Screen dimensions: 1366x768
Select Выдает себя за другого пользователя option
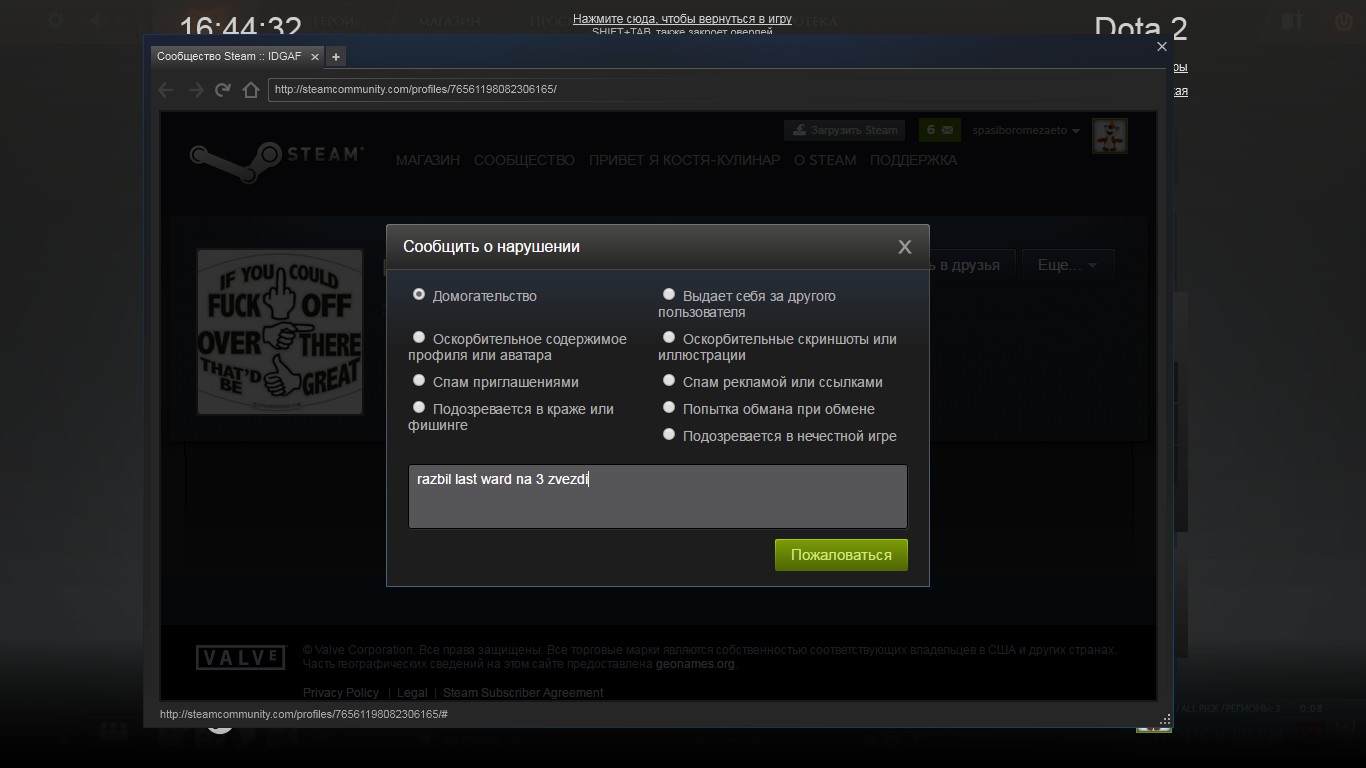[669, 295]
